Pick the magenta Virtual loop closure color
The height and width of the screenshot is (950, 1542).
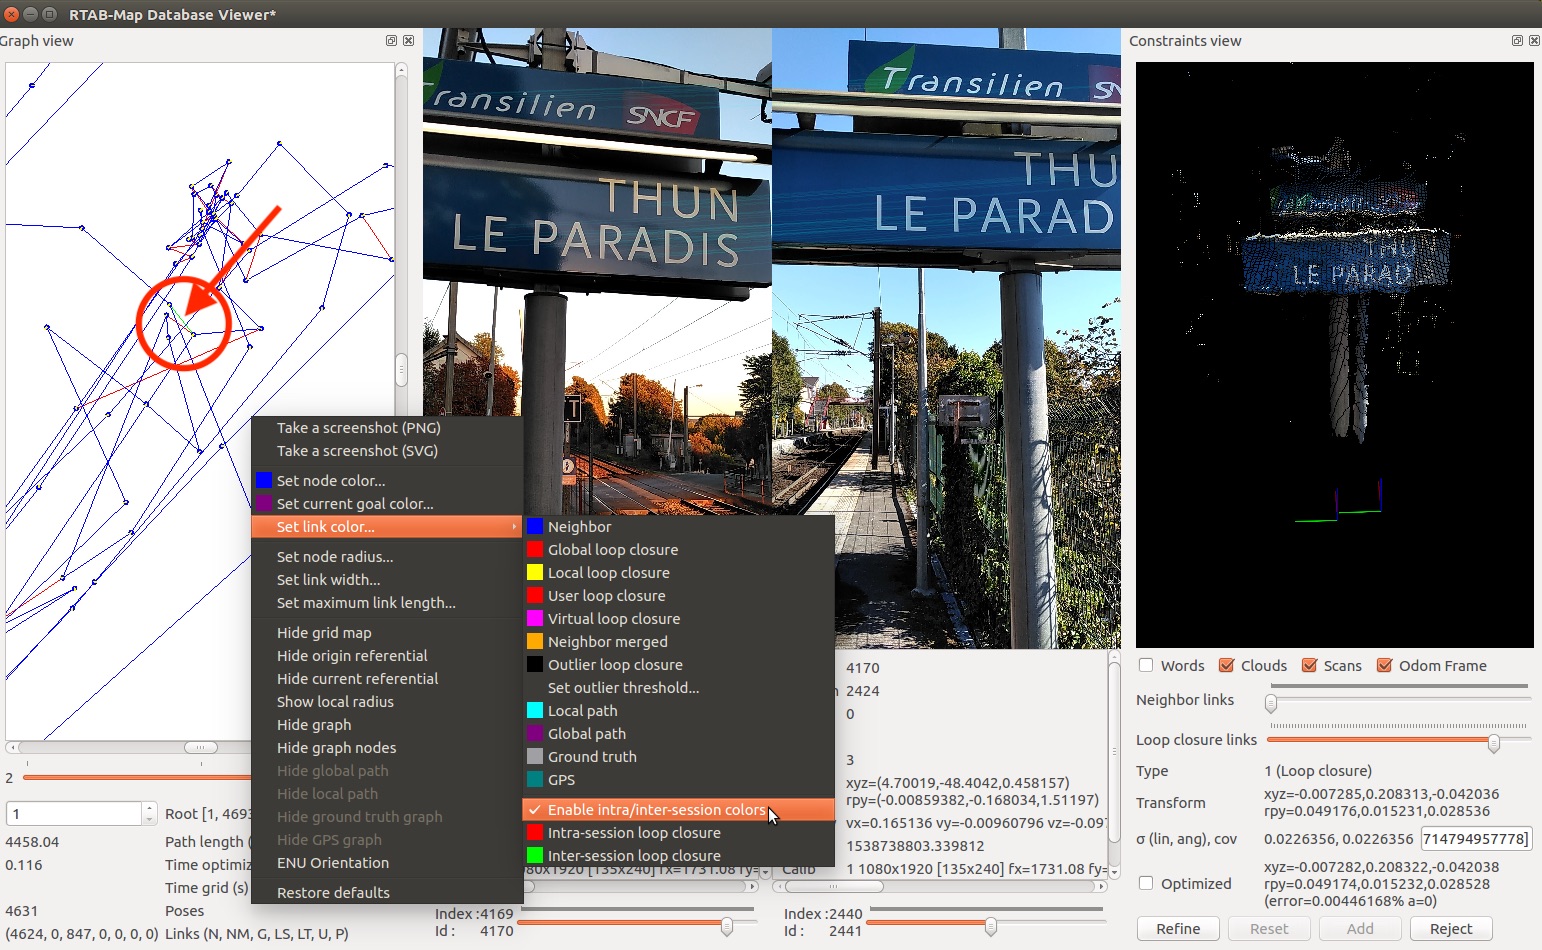click(535, 619)
